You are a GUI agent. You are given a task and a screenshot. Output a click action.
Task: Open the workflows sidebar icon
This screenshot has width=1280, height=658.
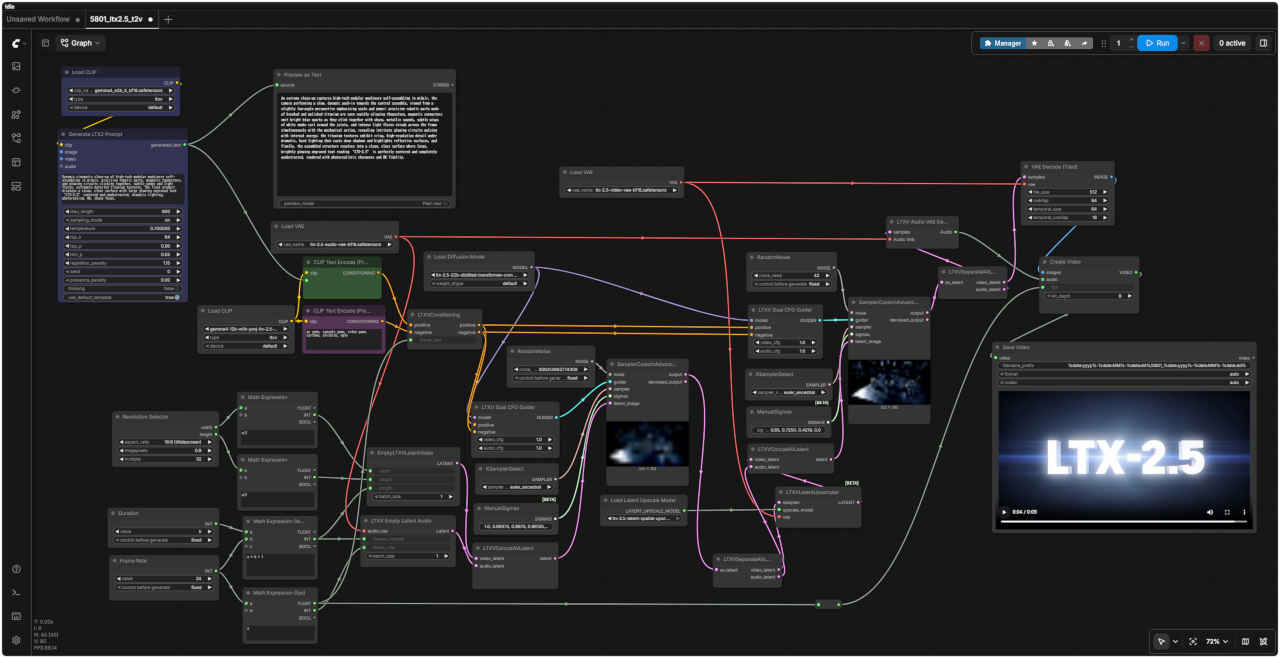tap(16, 138)
